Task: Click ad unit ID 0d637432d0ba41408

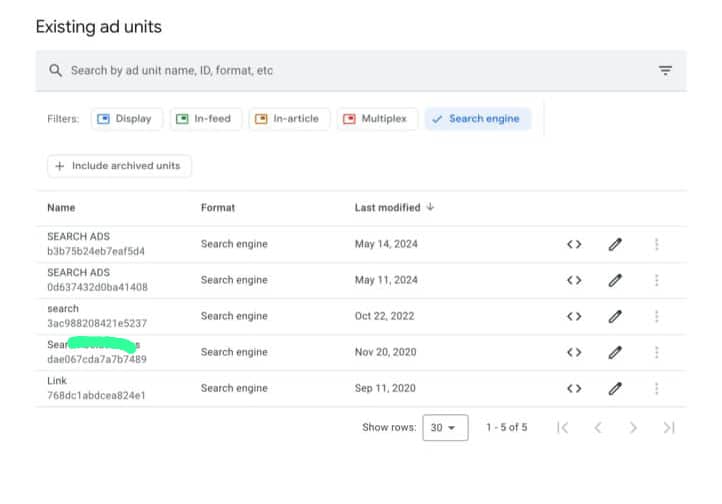Action: click(97, 287)
